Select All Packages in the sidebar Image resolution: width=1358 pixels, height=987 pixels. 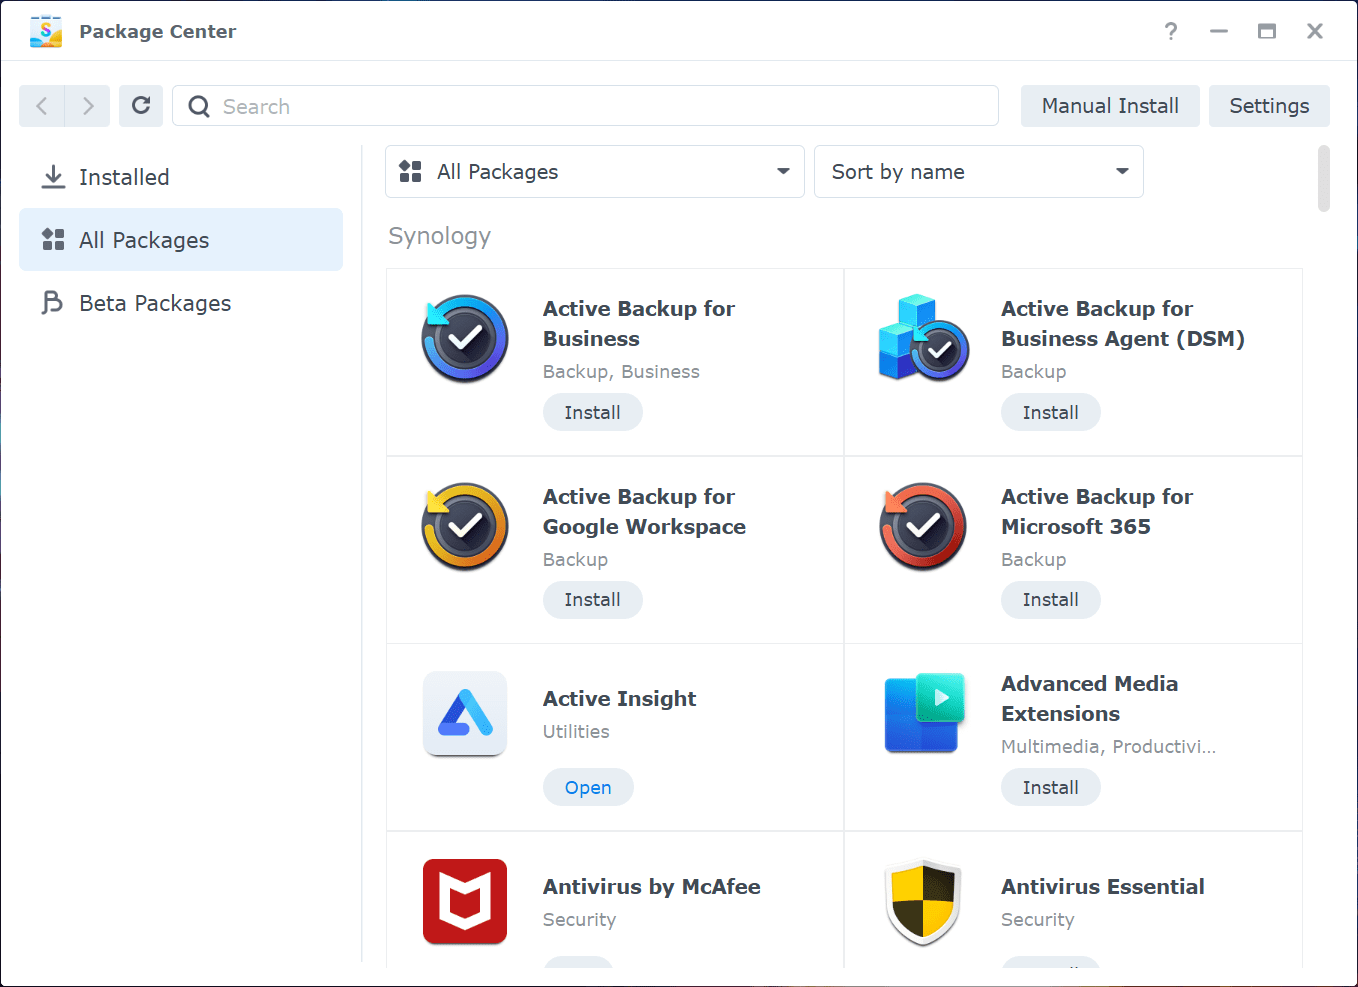(x=181, y=240)
